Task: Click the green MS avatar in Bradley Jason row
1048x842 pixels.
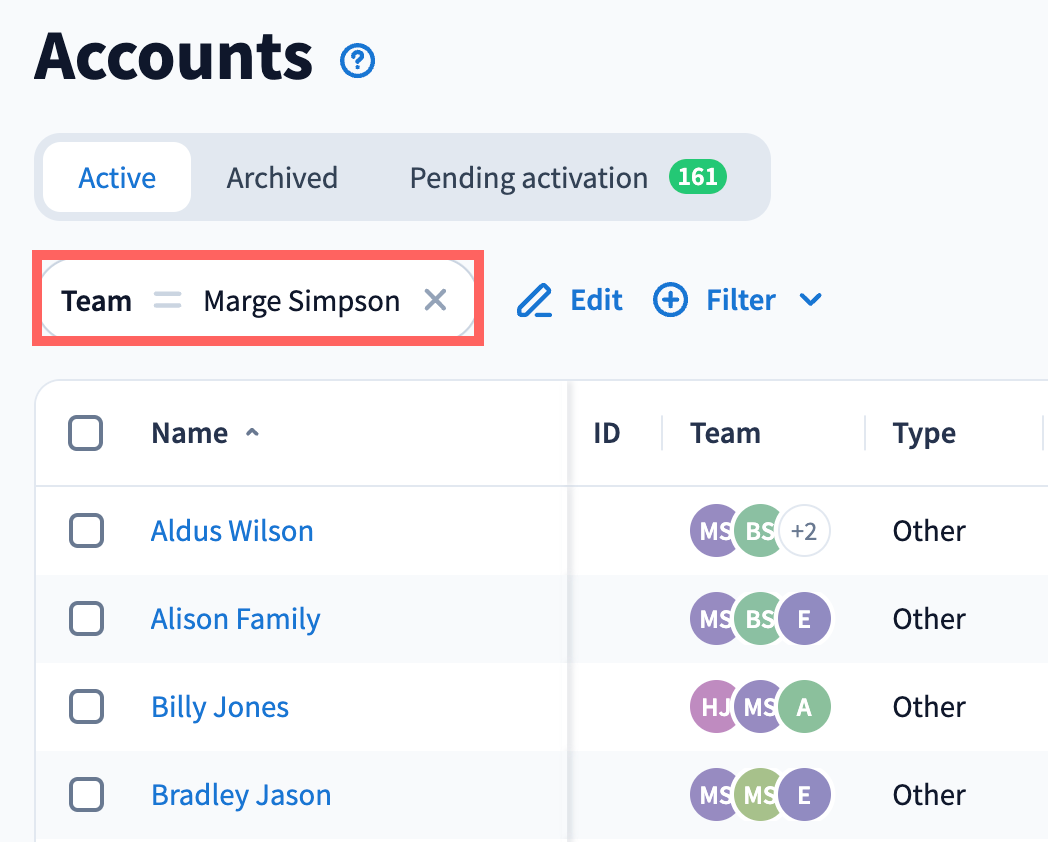Action: click(759, 795)
